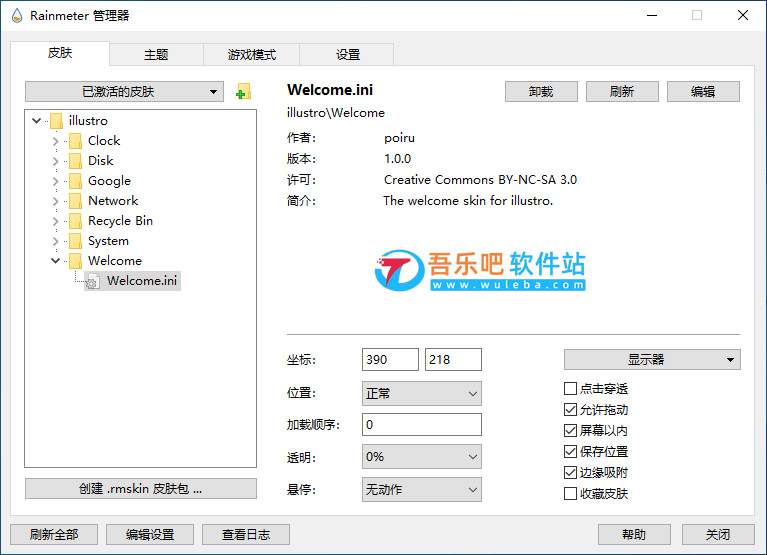The width and height of the screenshot is (767, 555).
Task: Click the path text 'illustro\Welcome'
Action: pyautogui.click(x=336, y=113)
